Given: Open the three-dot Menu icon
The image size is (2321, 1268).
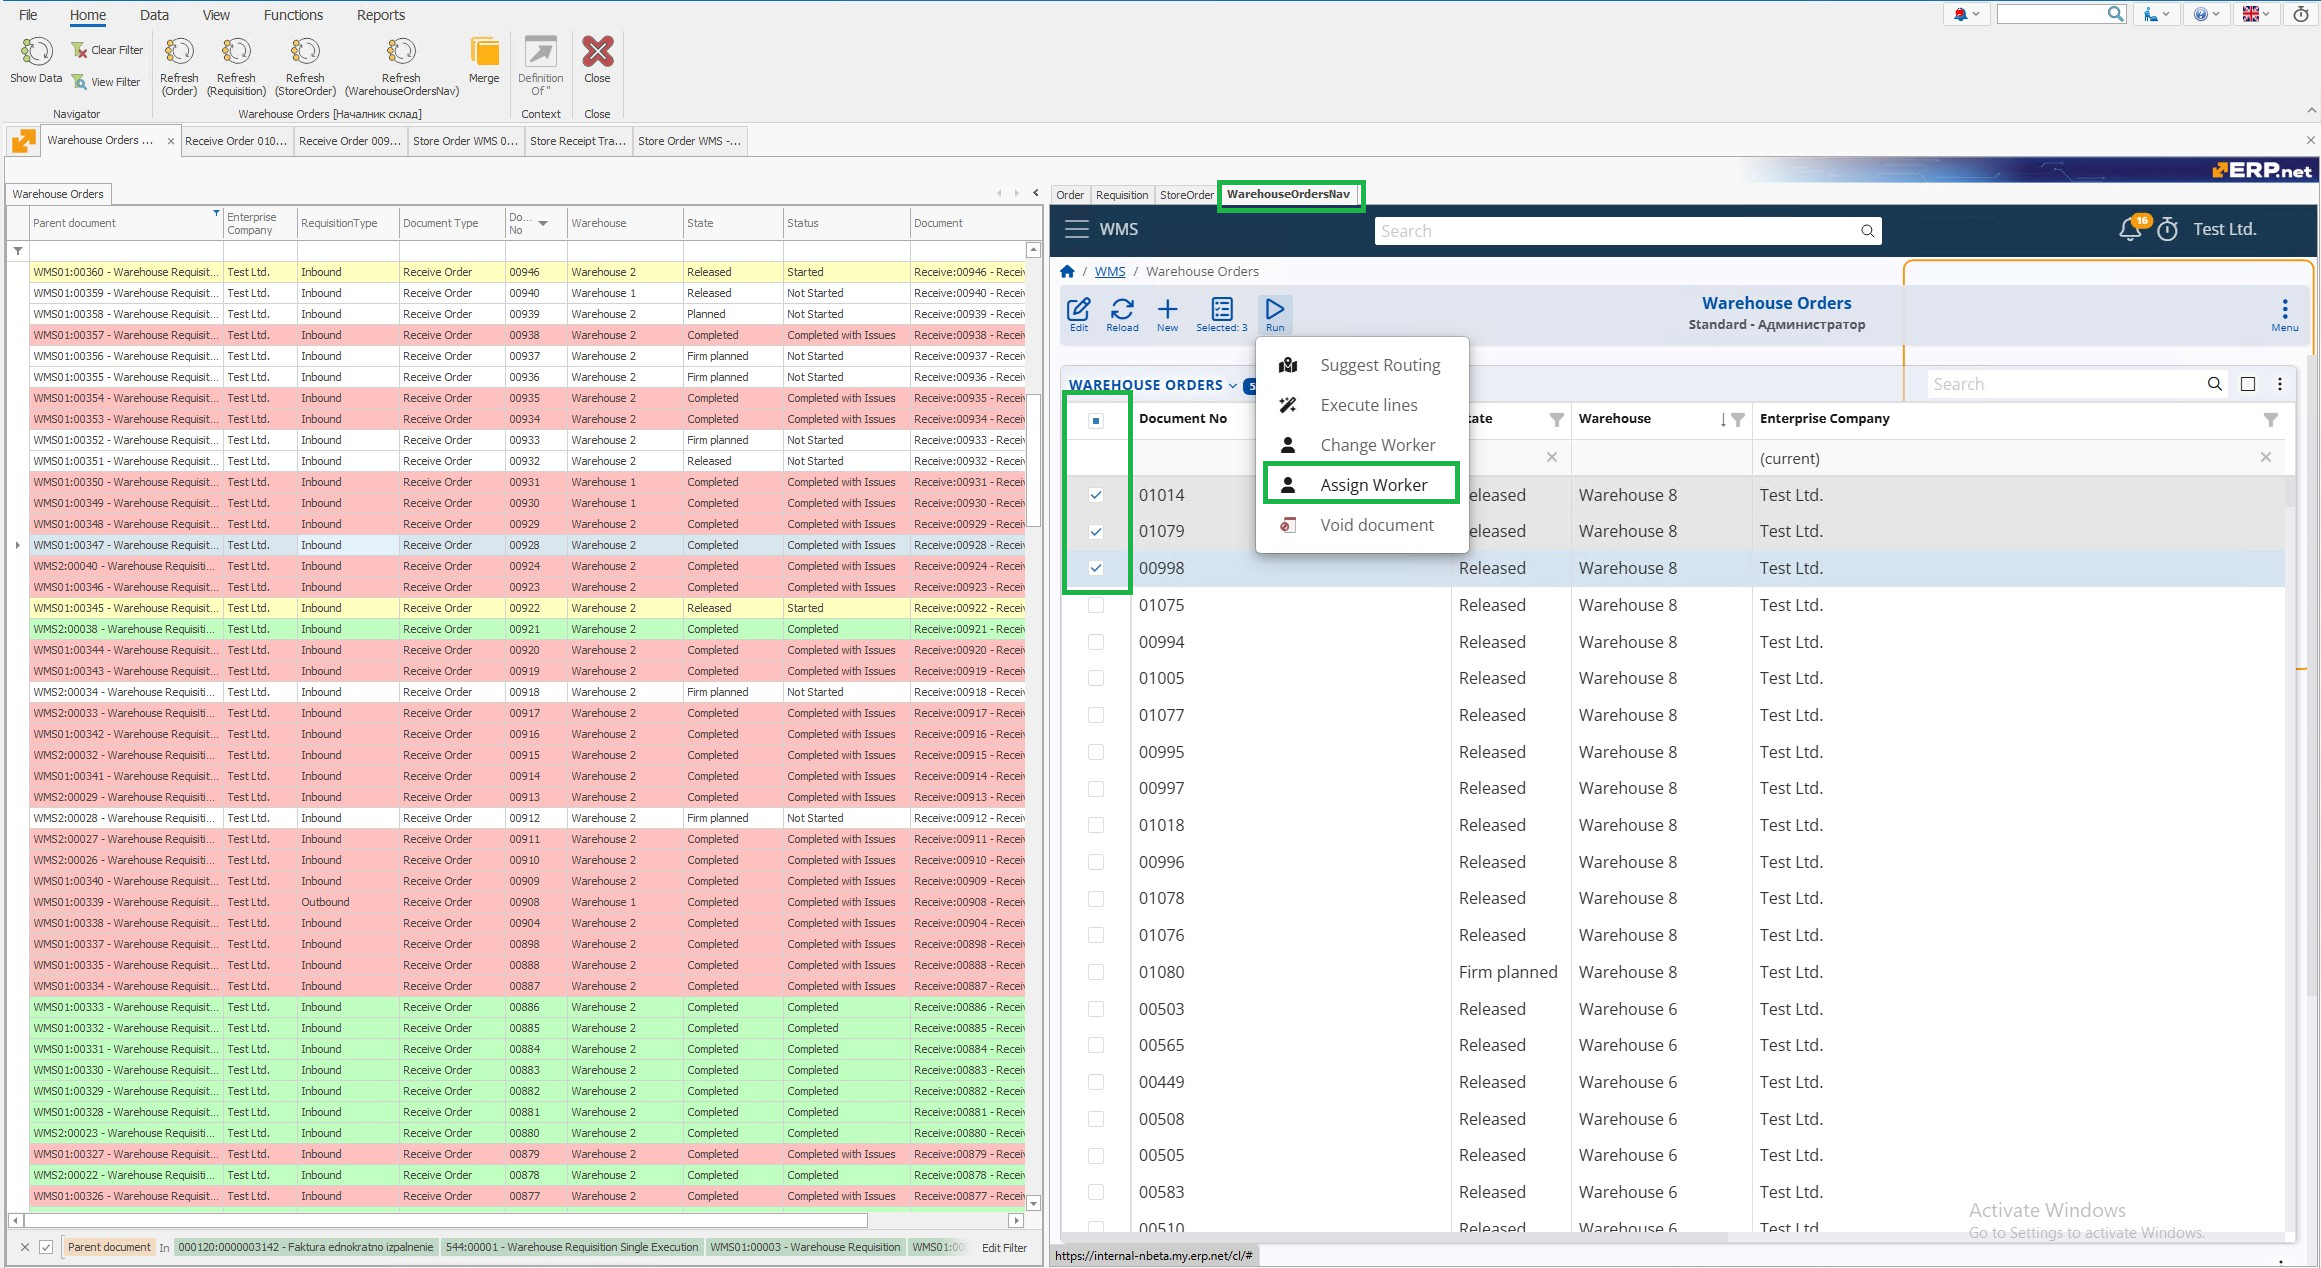Looking at the screenshot, I should pyautogui.click(x=2284, y=314).
